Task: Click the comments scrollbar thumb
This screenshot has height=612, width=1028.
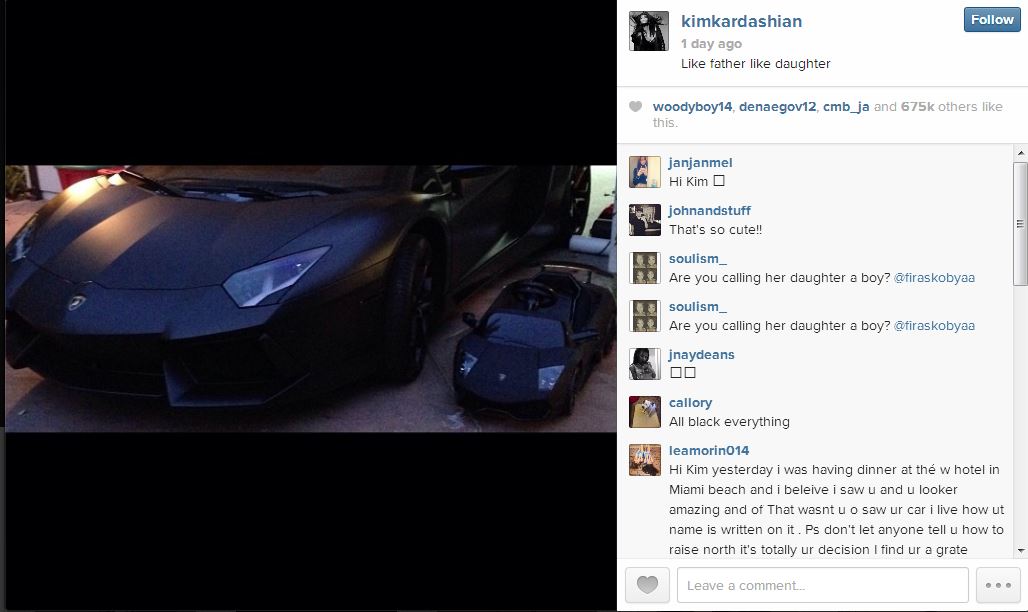Action: pos(1021,223)
